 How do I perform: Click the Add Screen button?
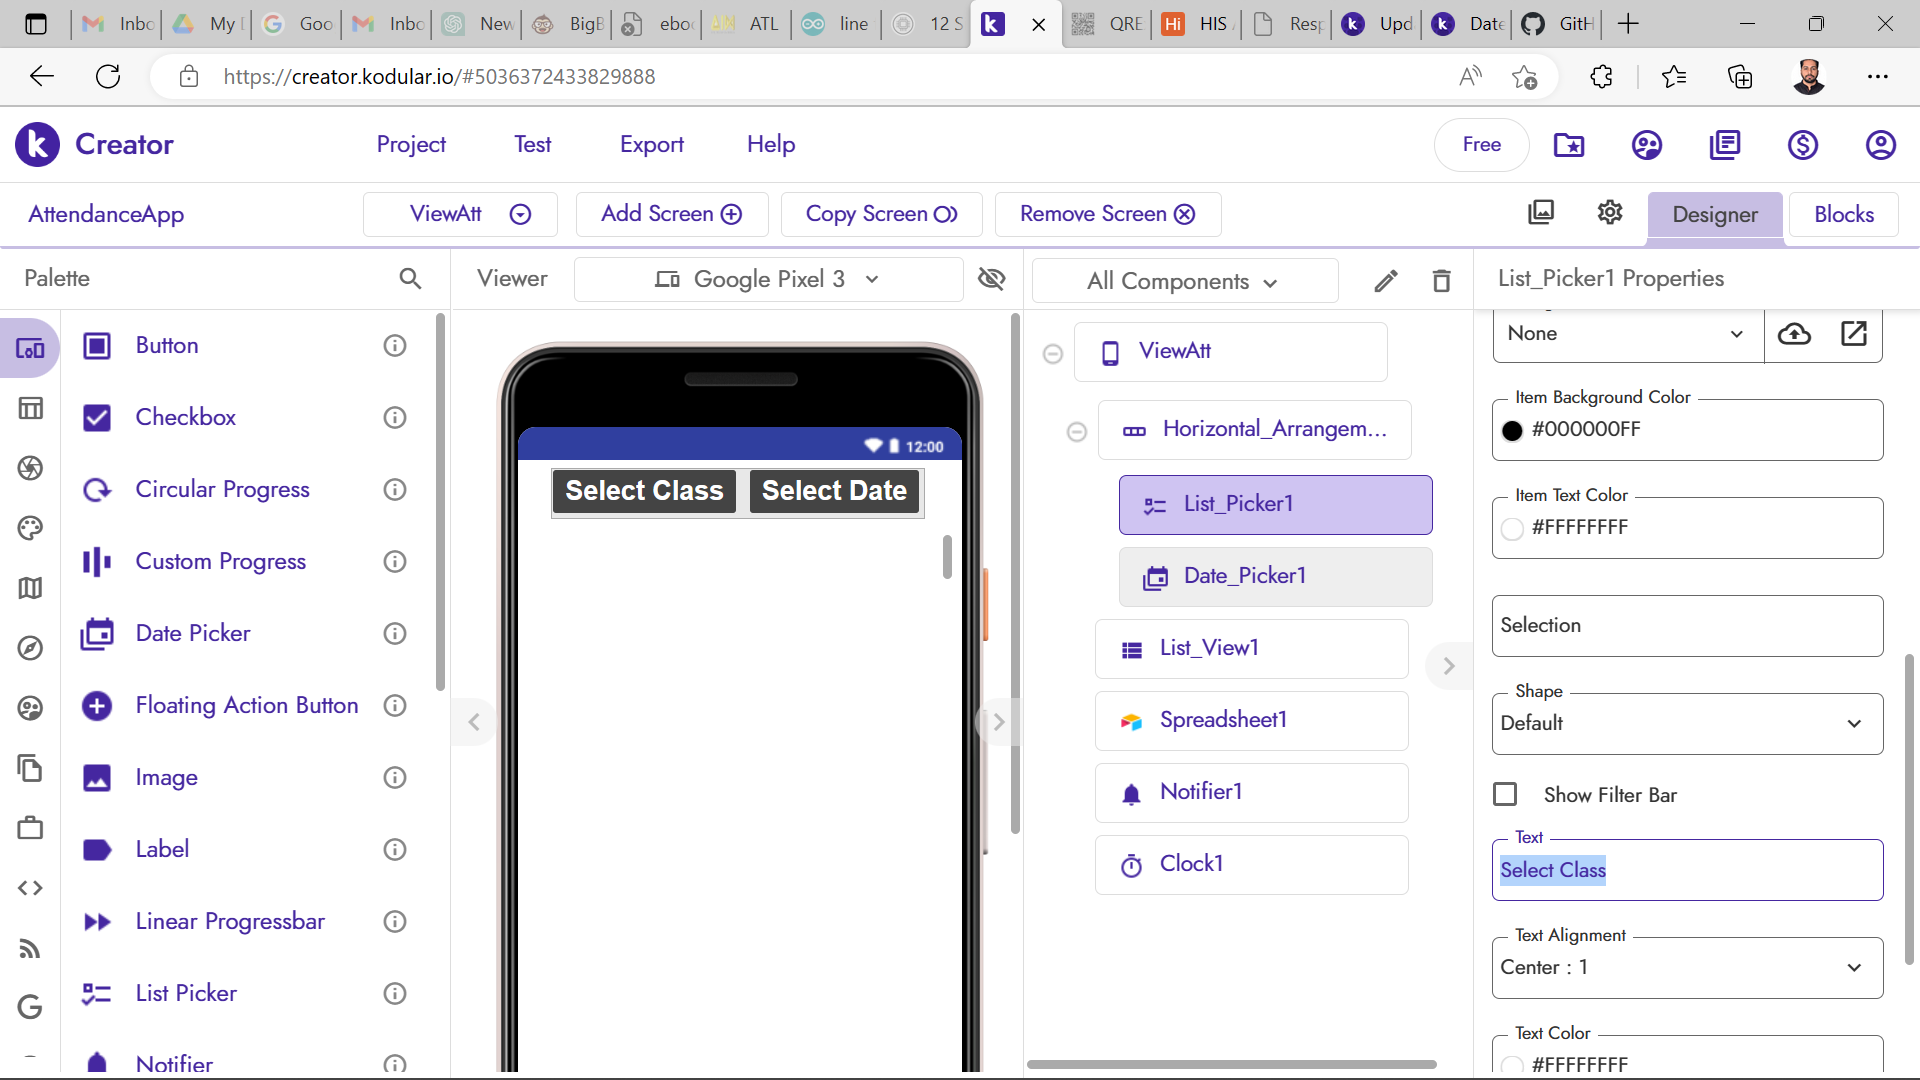tap(671, 214)
